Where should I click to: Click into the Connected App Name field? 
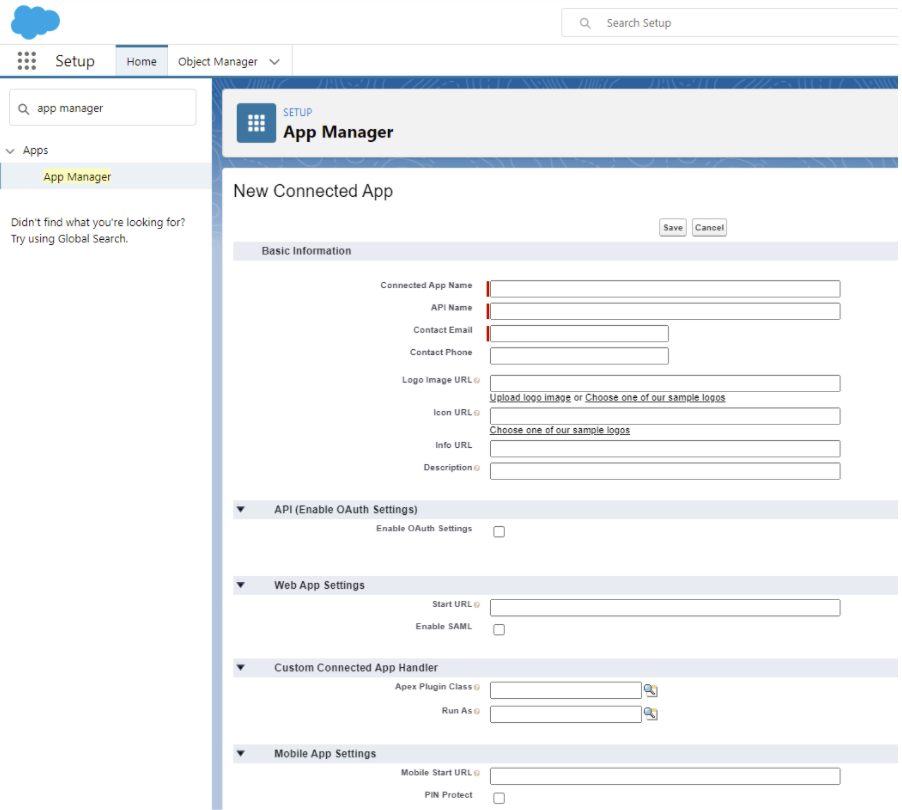pos(665,289)
